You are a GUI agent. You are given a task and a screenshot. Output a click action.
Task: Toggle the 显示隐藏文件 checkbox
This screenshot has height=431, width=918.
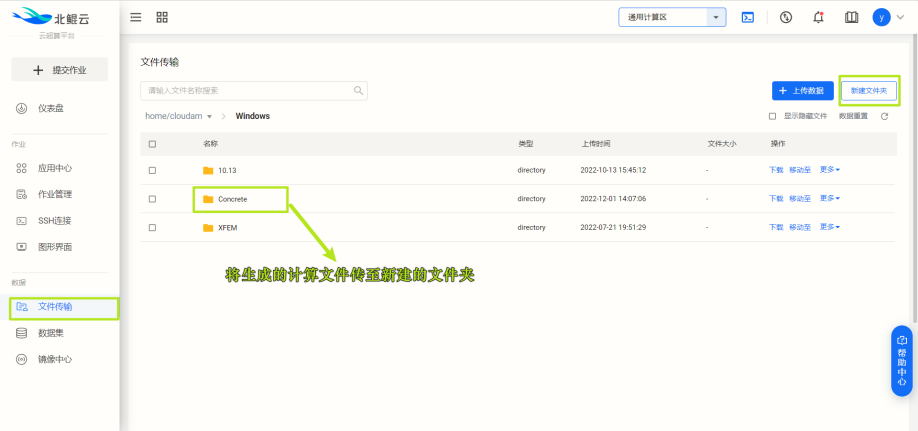coord(772,117)
